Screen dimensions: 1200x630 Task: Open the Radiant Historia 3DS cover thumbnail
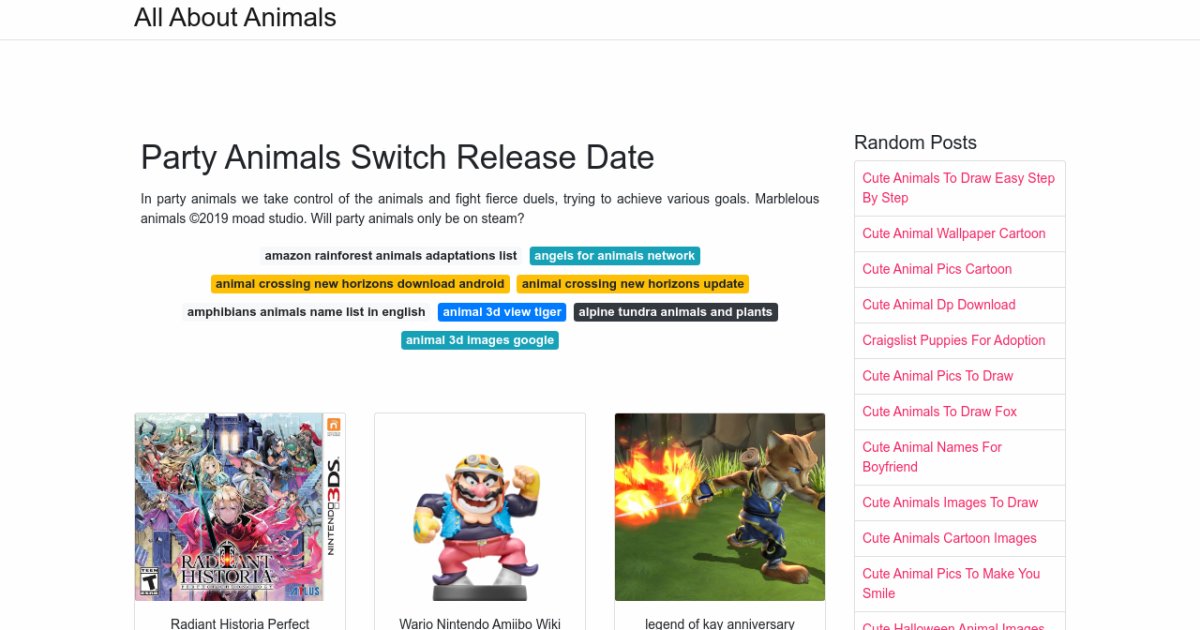pos(240,507)
